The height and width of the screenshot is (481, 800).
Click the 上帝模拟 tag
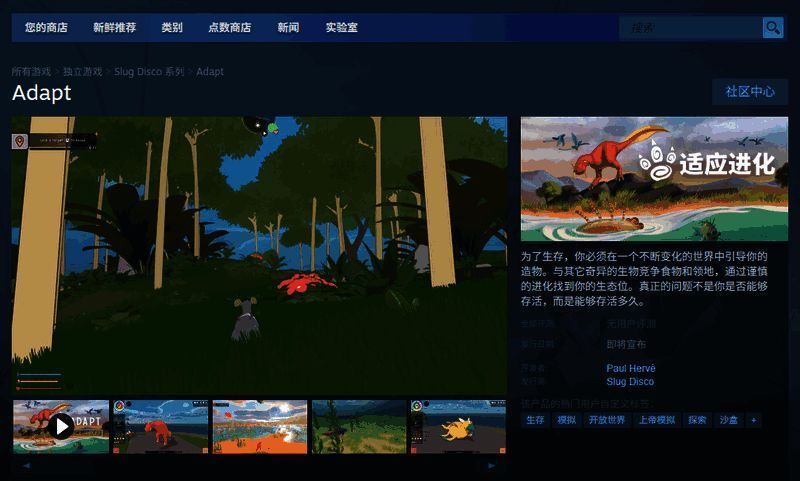pos(657,420)
